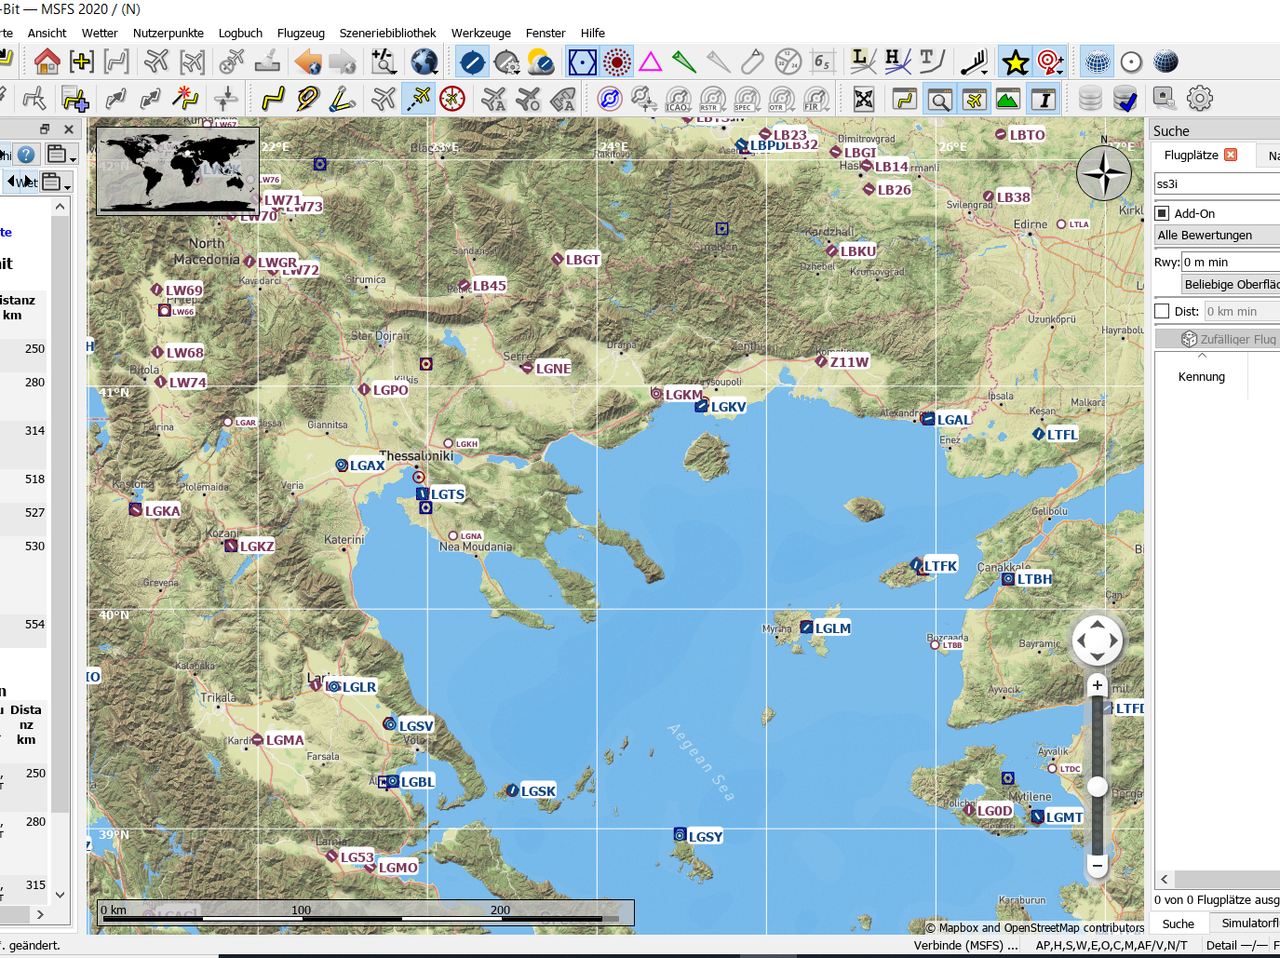
Task: Click the Suche tab at panel bottom
Action: (x=1178, y=923)
